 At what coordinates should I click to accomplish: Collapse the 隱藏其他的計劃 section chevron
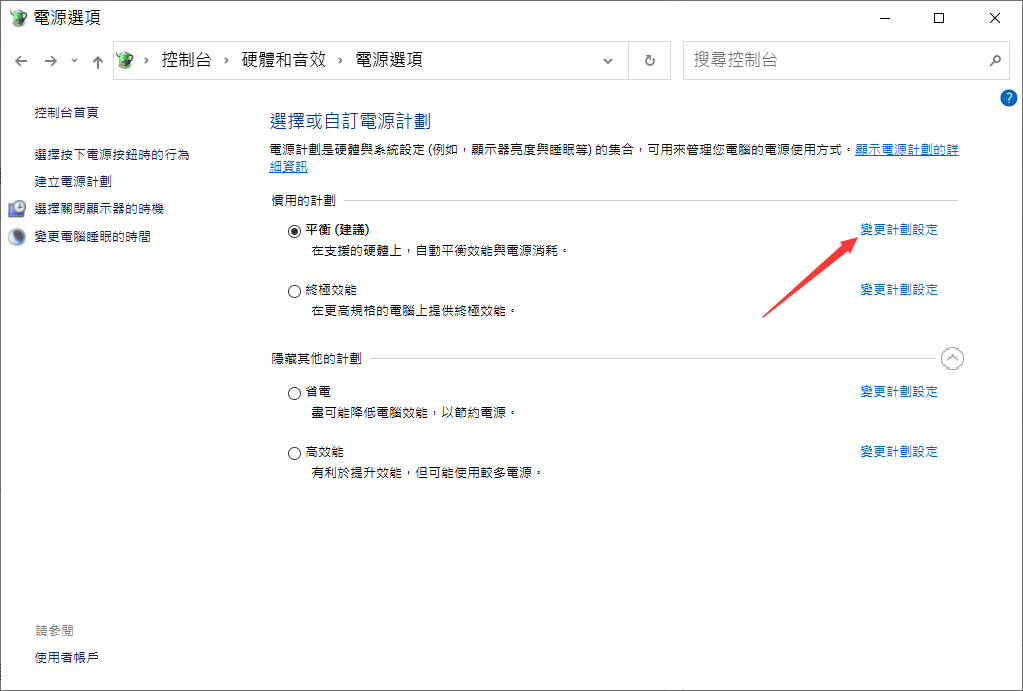pyautogui.click(x=953, y=358)
